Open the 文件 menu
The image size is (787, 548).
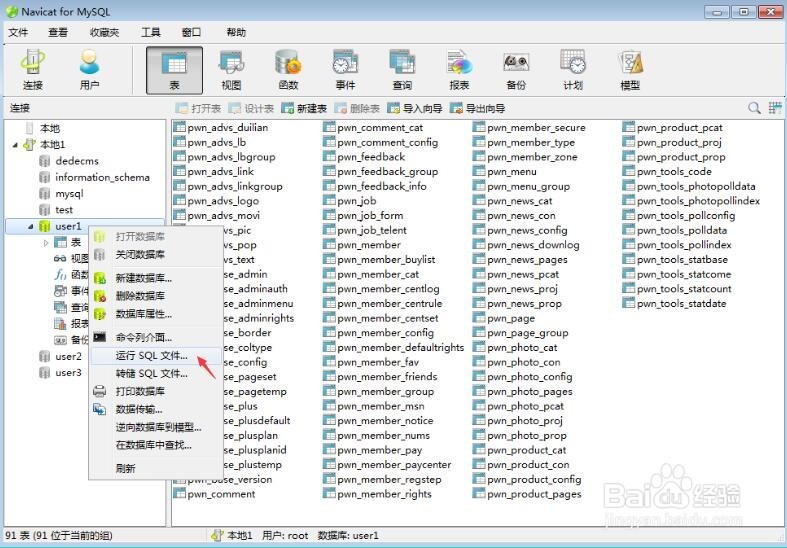pos(18,33)
